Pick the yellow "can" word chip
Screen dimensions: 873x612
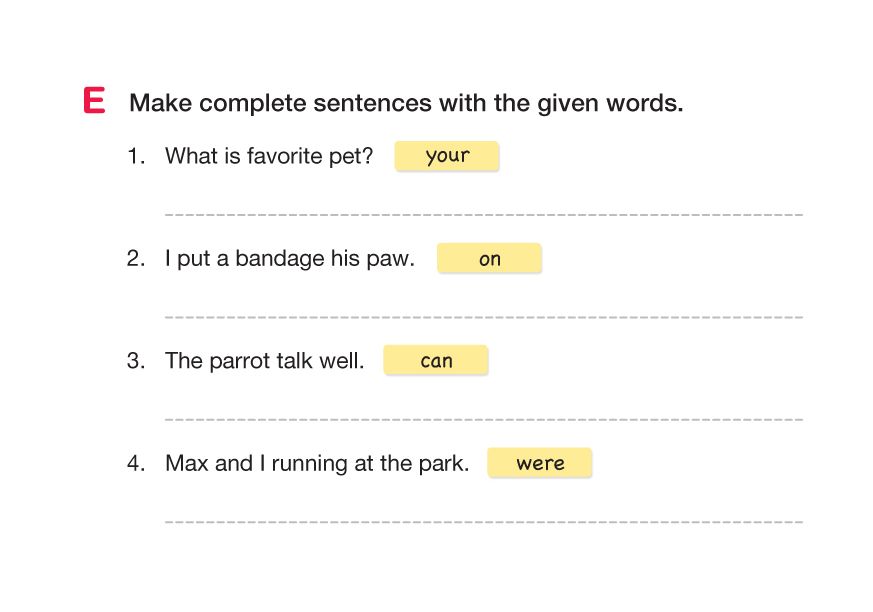(x=436, y=361)
